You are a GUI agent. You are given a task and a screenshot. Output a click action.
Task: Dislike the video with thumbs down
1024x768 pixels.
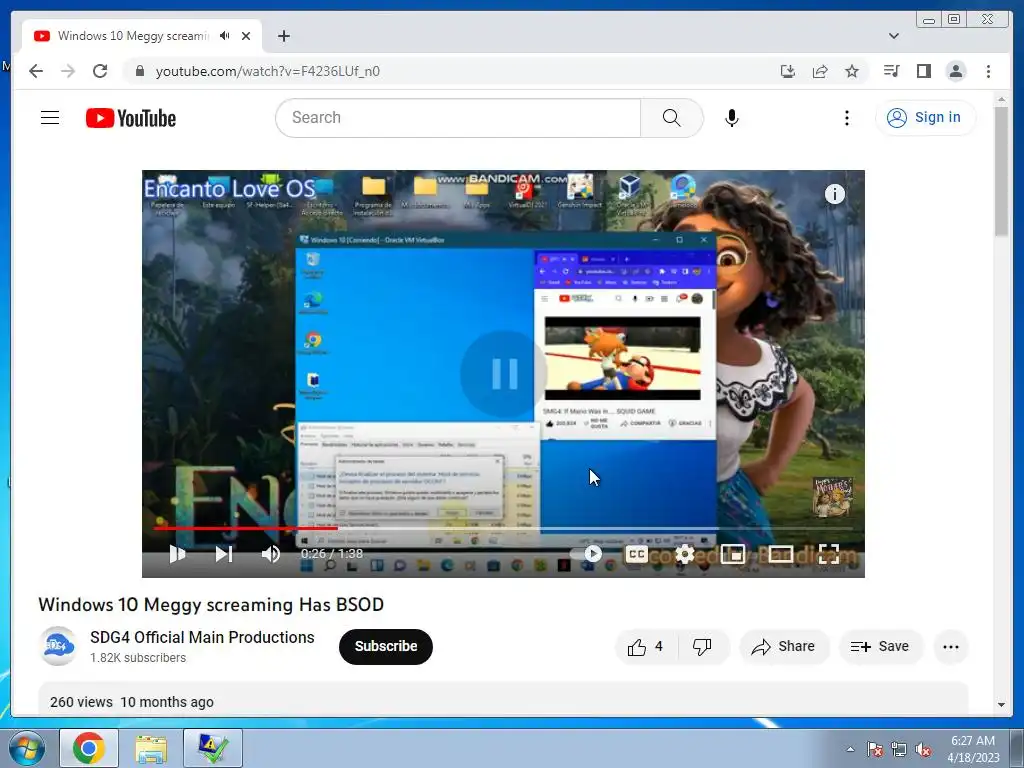(x=702, y=647)
